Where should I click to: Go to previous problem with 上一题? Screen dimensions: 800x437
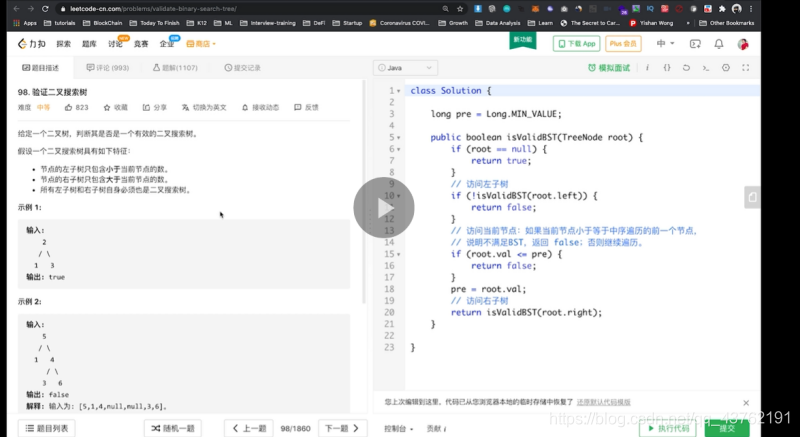click(249, 428)
